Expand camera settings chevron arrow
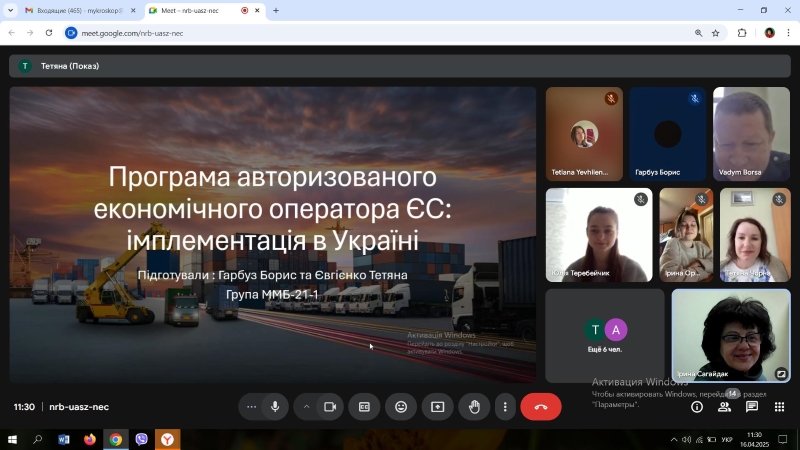This screenshot has height=450, width=800. click(x=306, y=407)
